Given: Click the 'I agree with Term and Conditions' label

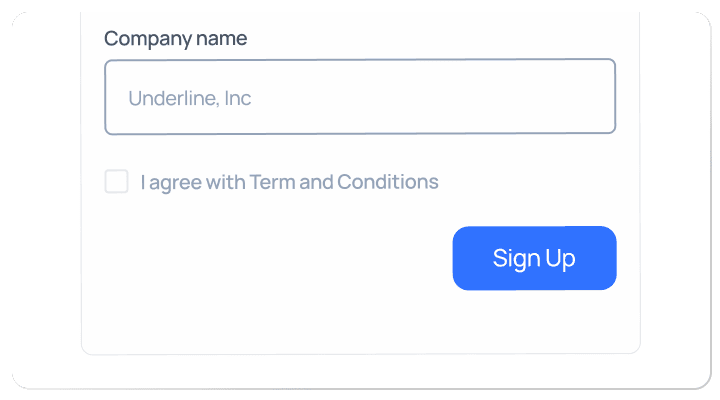Looking at the screenshot, I should [x=289, y=182].
